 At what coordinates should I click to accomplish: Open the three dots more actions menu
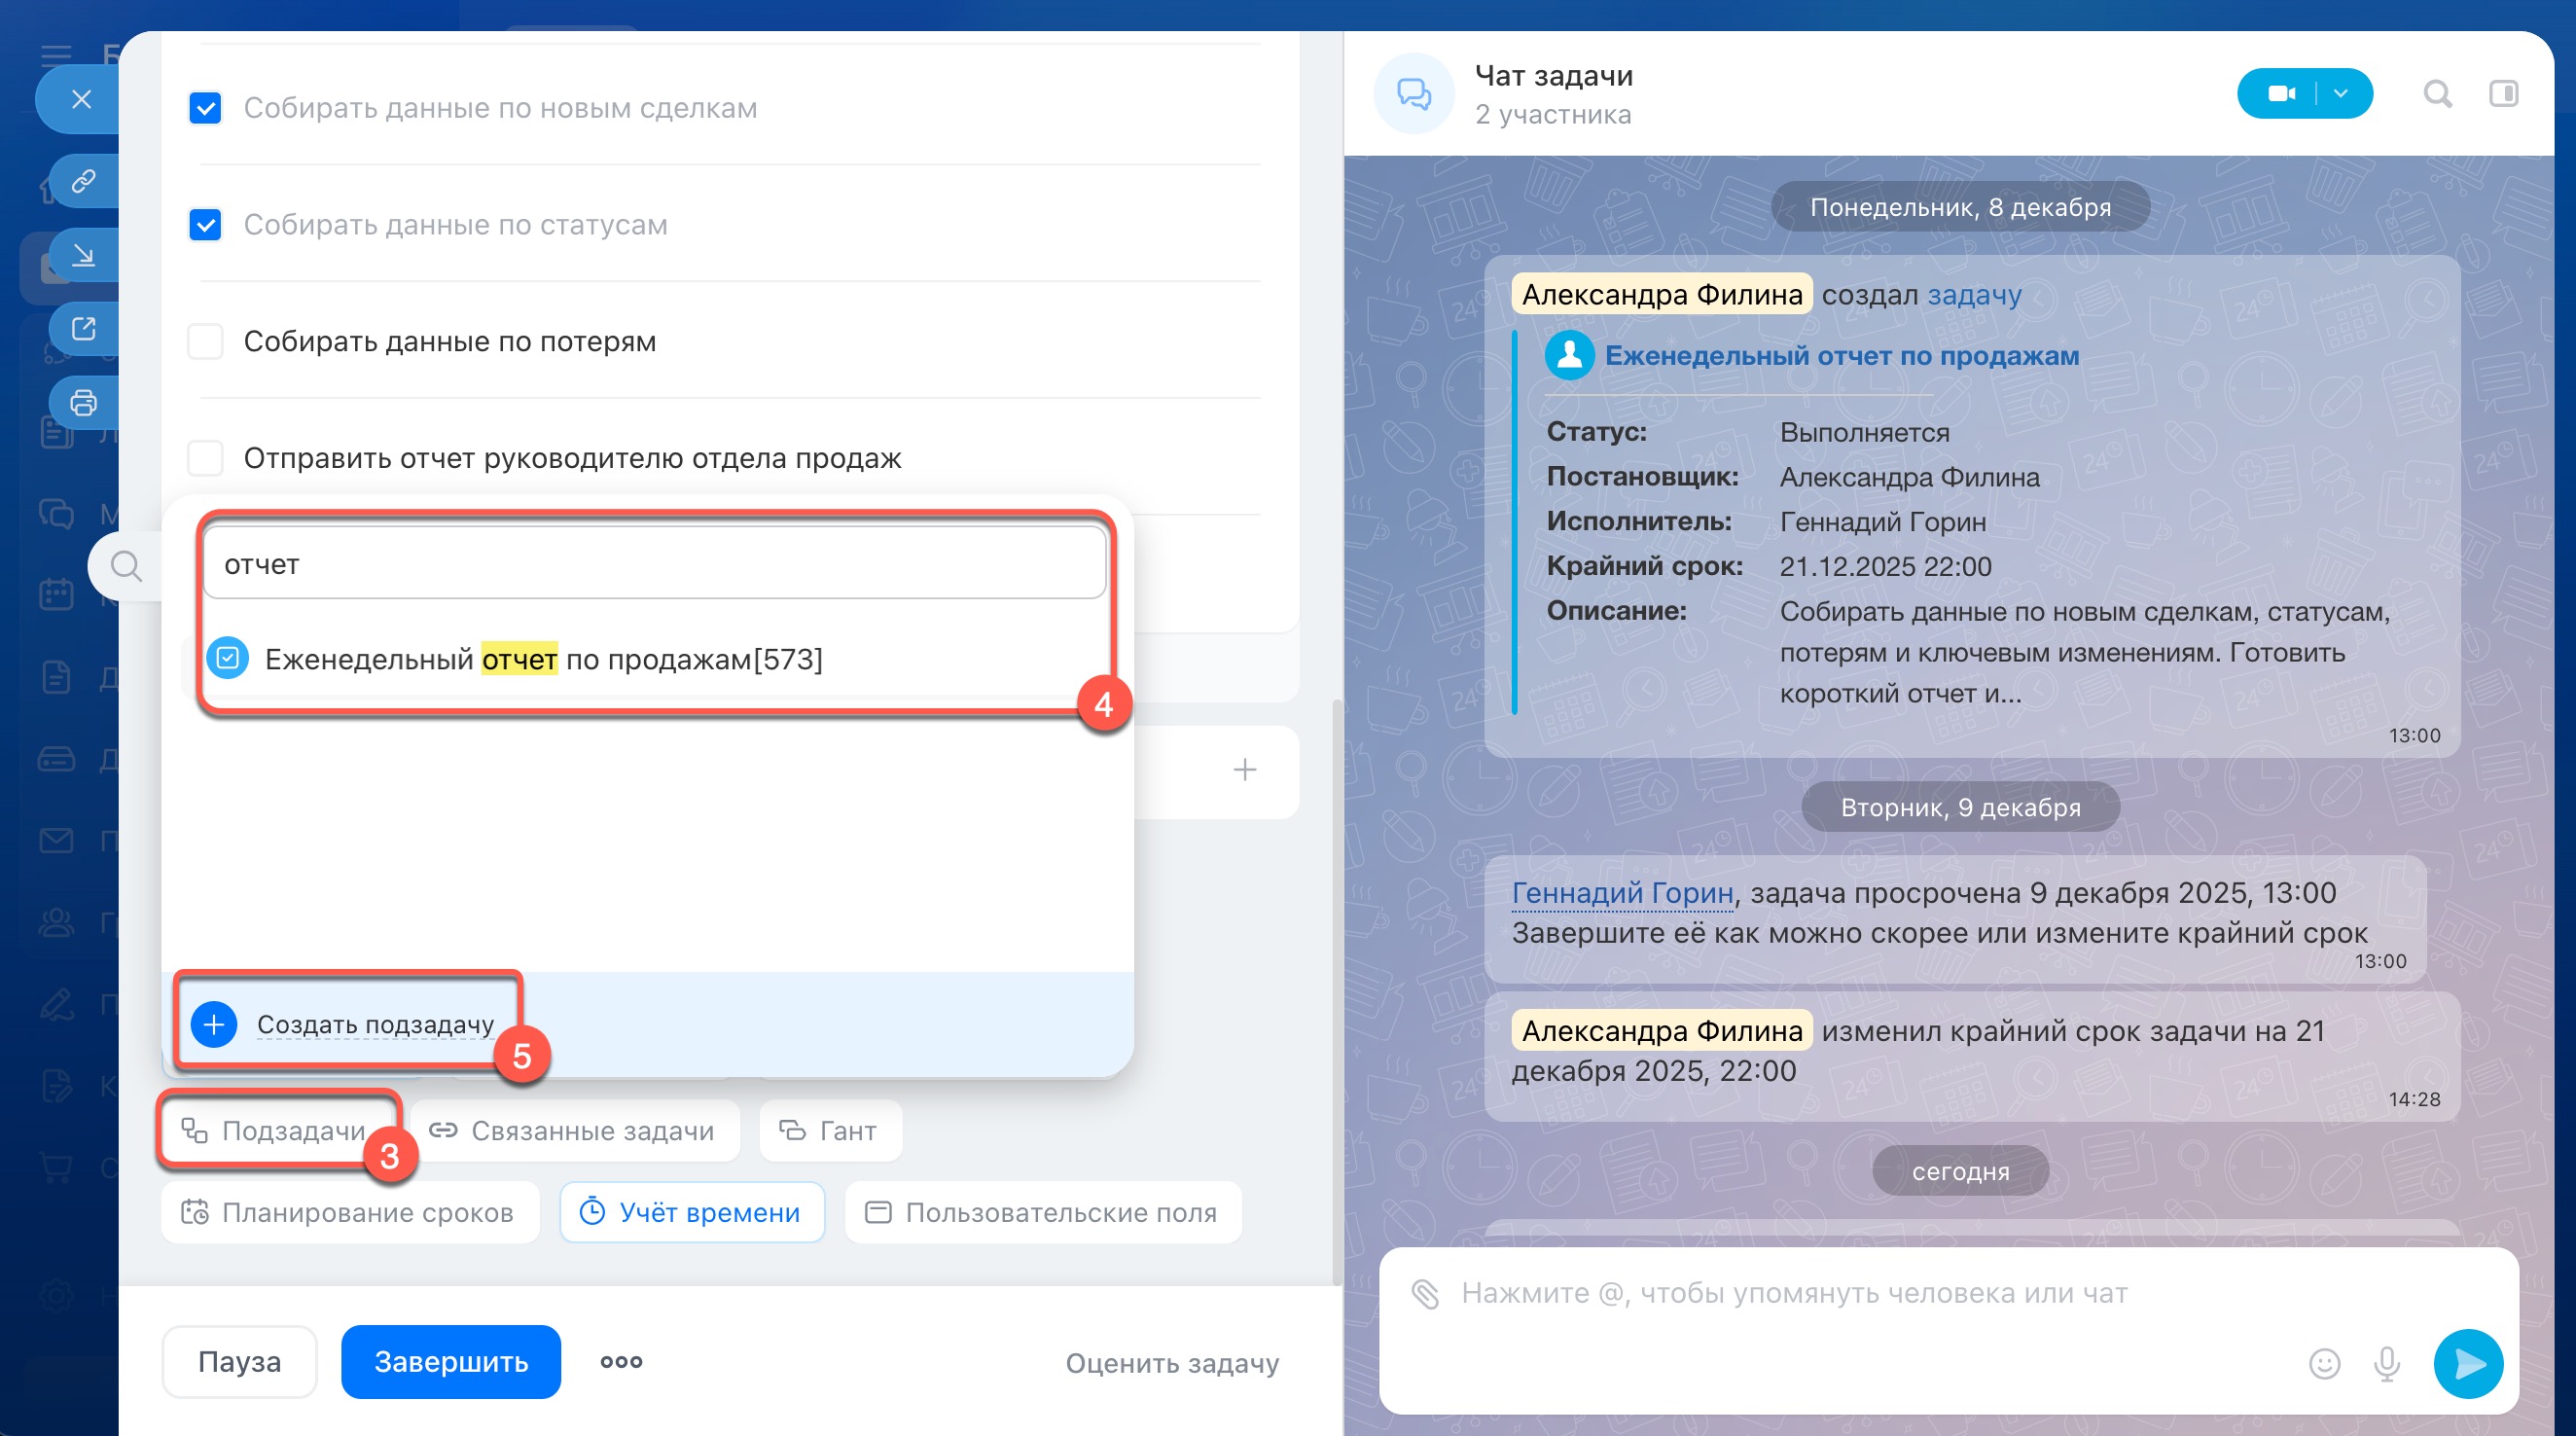(x=621, y=1362)
